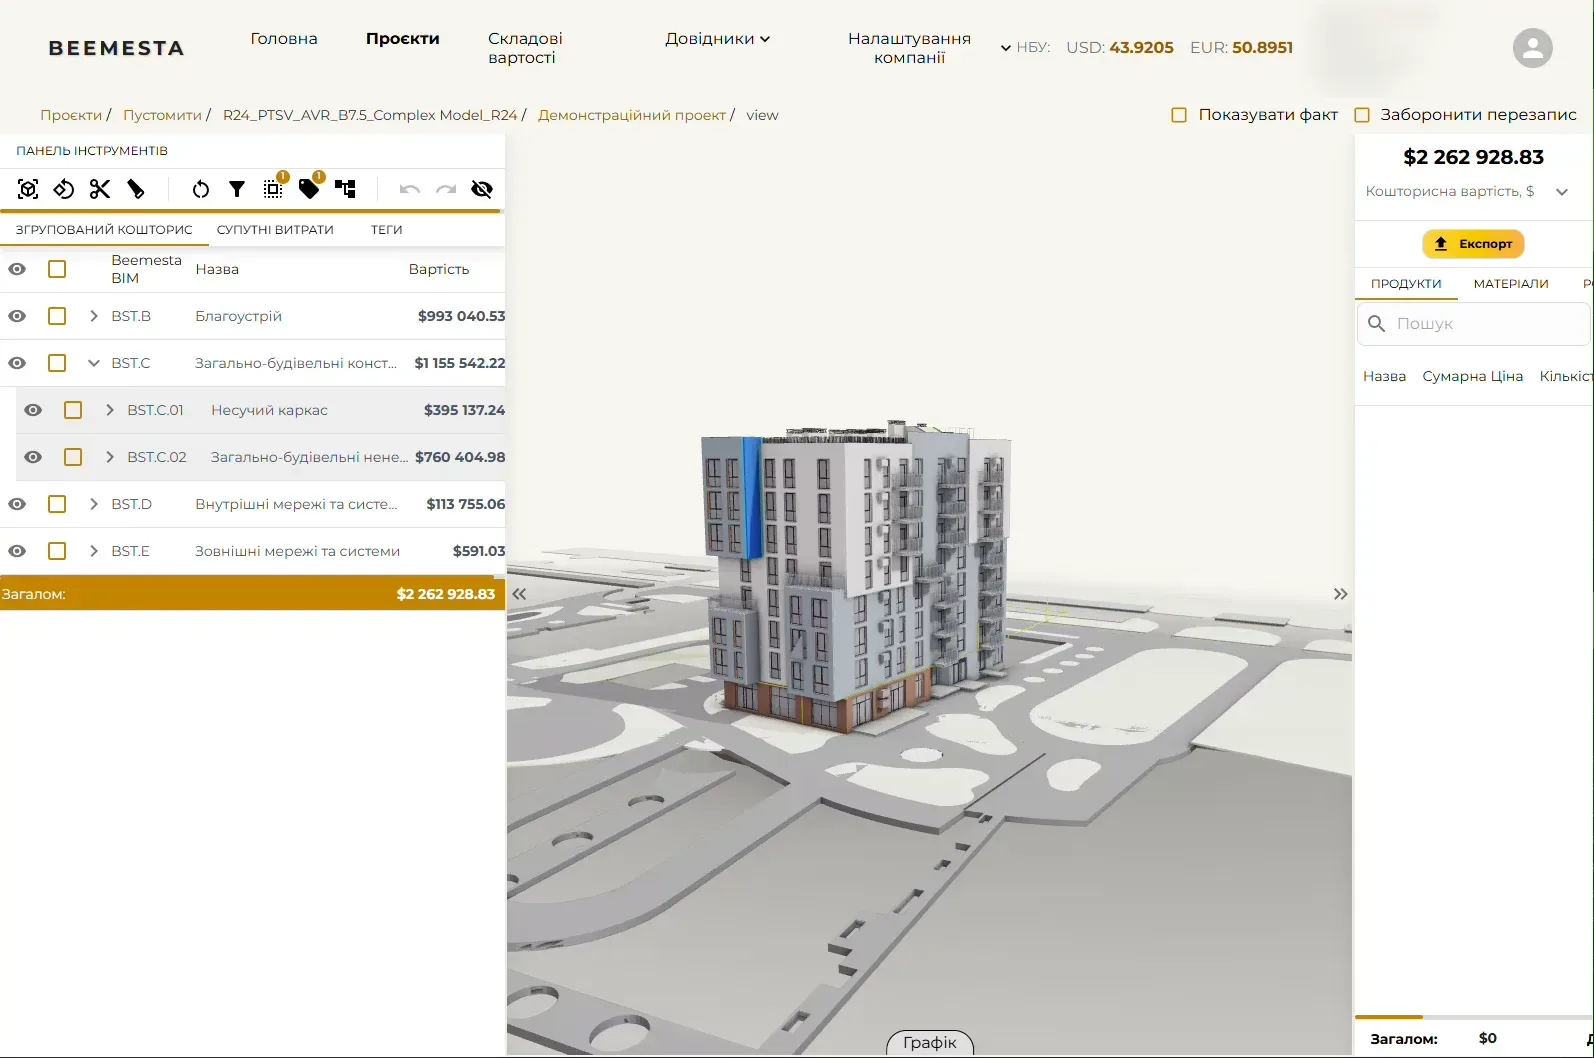This screenshot has width=1594, height=1058.
Task: Expand the BST.C.02 tree row
Action: coord(110,457)
